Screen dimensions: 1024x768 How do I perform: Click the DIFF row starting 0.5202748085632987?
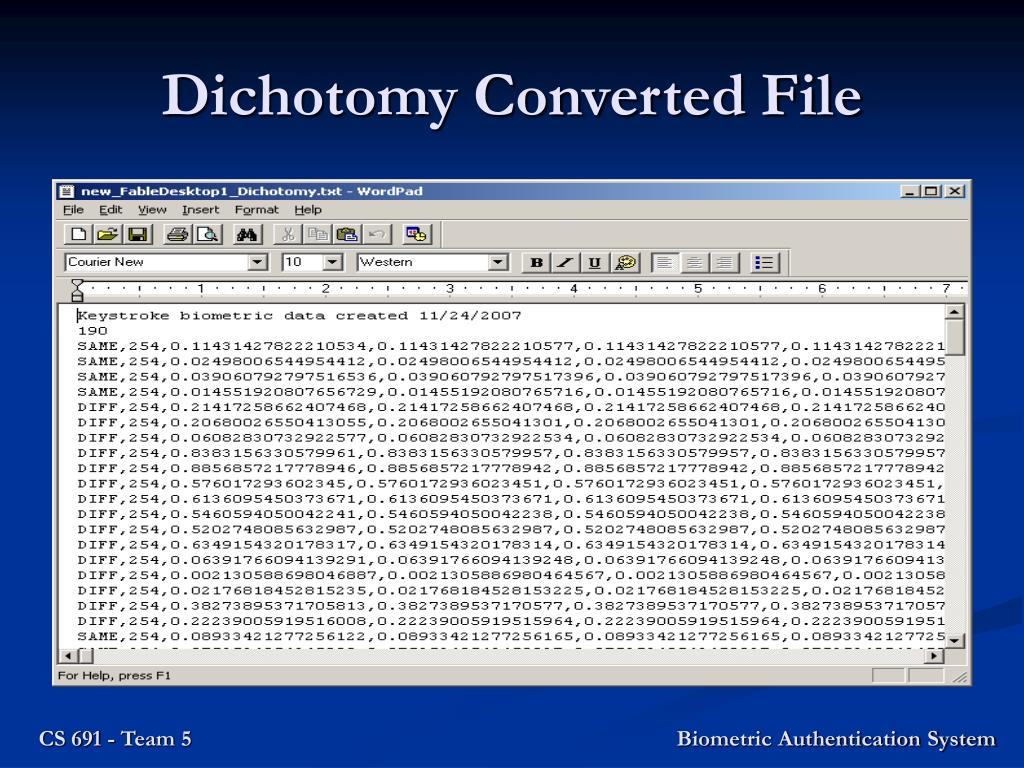(511, 529)
